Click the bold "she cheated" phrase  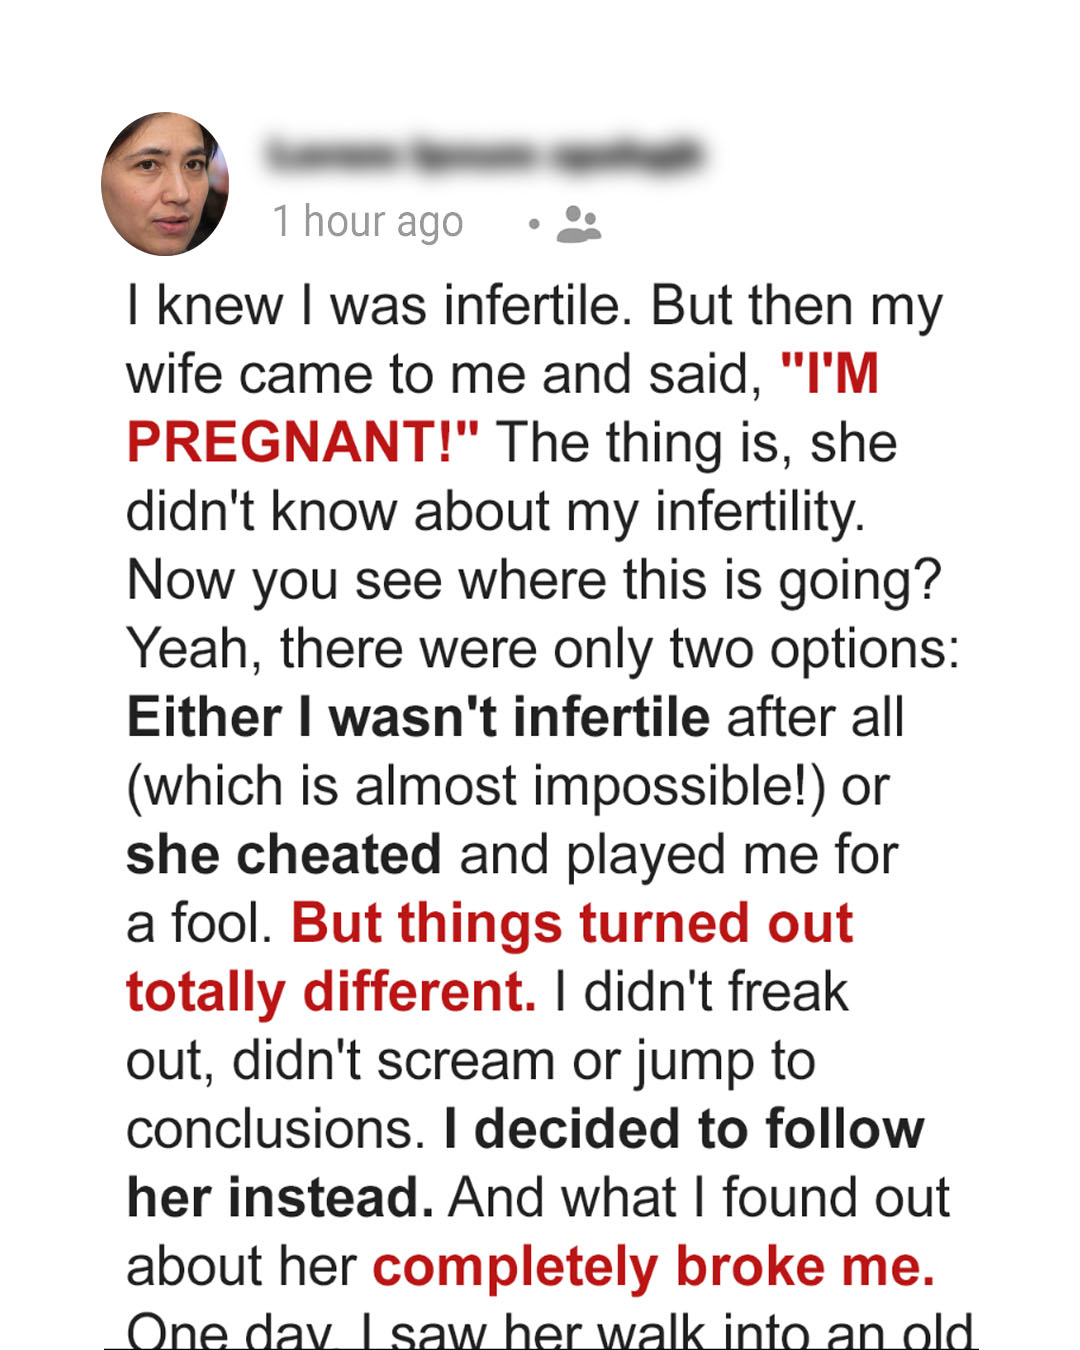(283, 855)
